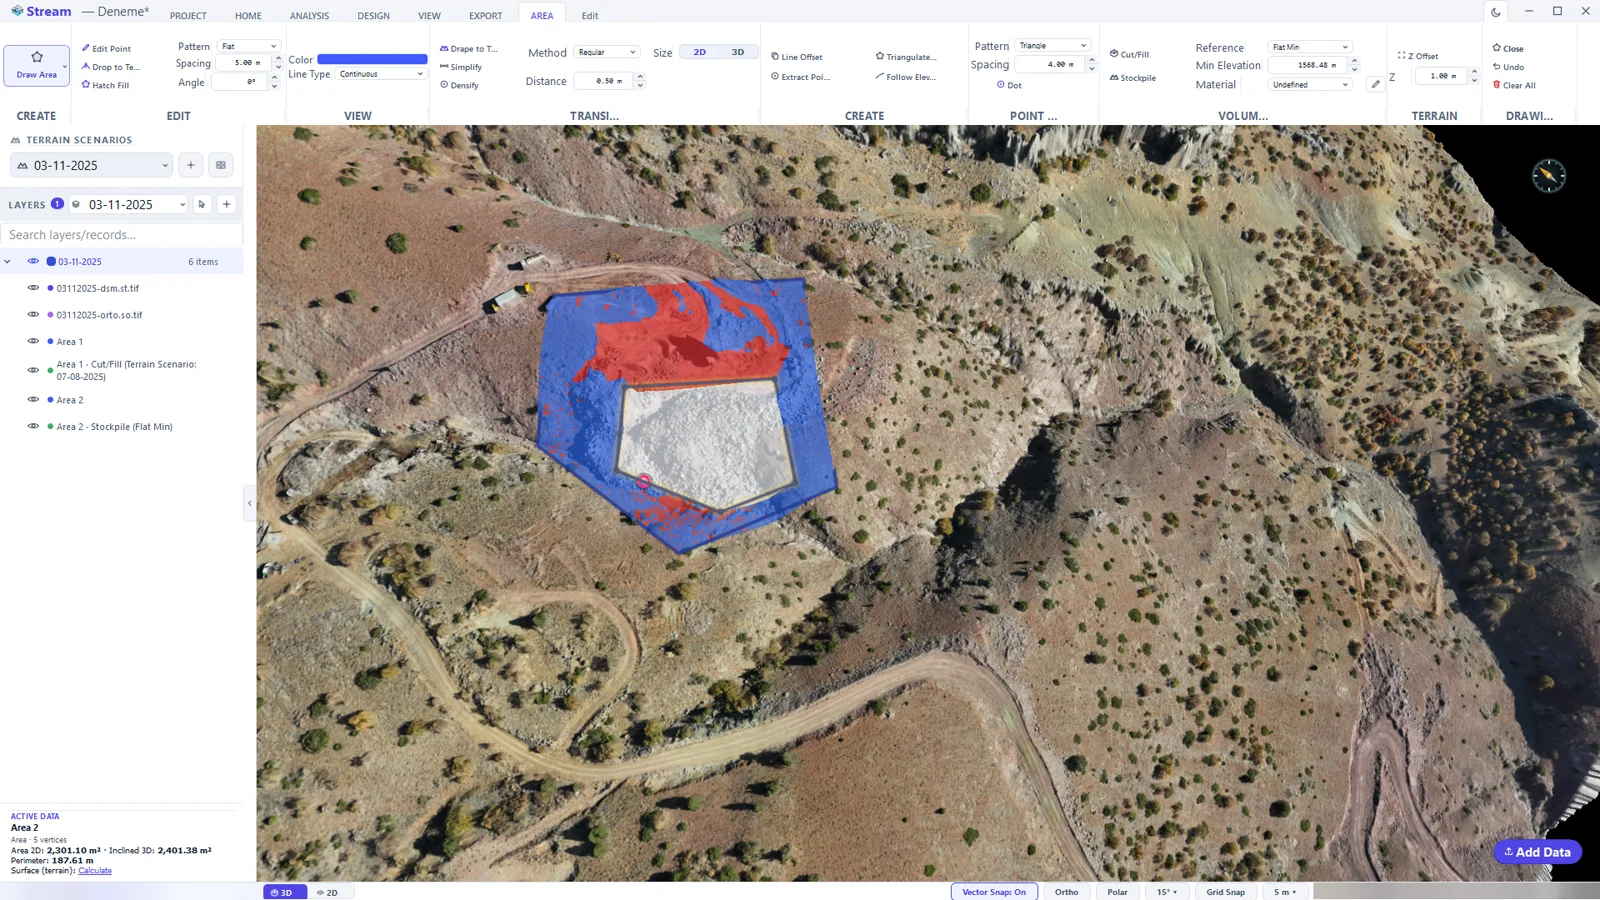Toggle visibility of Area 1 layer
This screenshot has width=1600, height=900.
pyautogui.click(x=33, y=342)
